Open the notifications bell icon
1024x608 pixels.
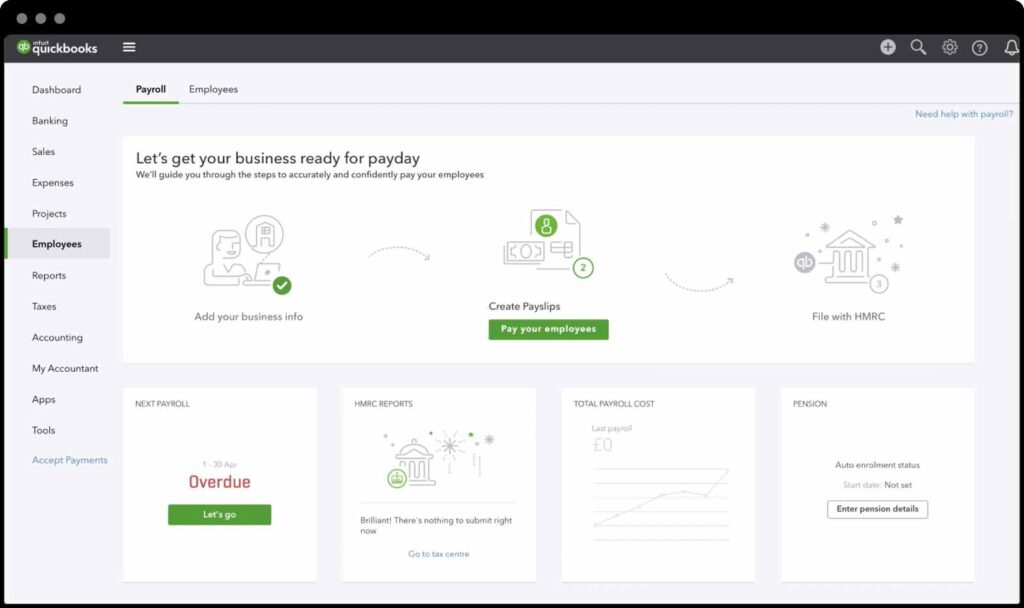pyautogui.click(x=1010, y=46)
